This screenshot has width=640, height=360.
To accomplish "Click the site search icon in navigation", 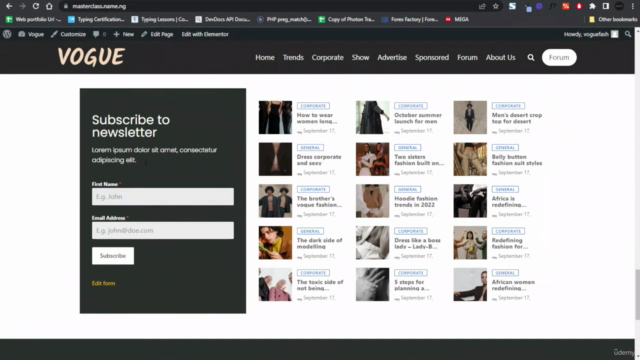I will coord(531,58).
